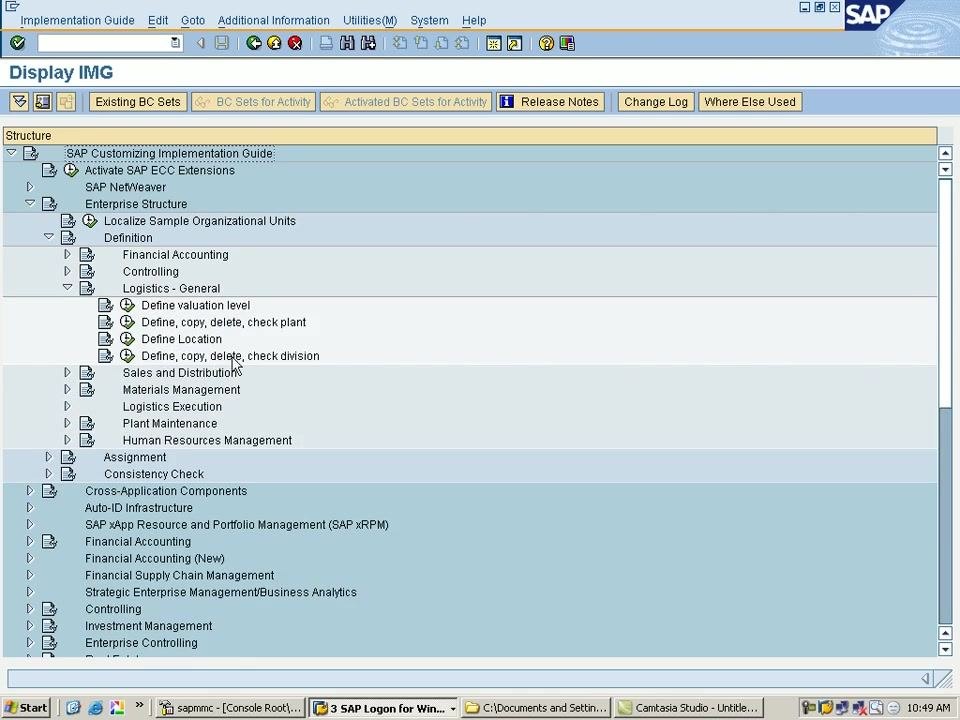Expand the Sales and Distribution node
This screenshot has height=720, width=960.
coord(67,372)
